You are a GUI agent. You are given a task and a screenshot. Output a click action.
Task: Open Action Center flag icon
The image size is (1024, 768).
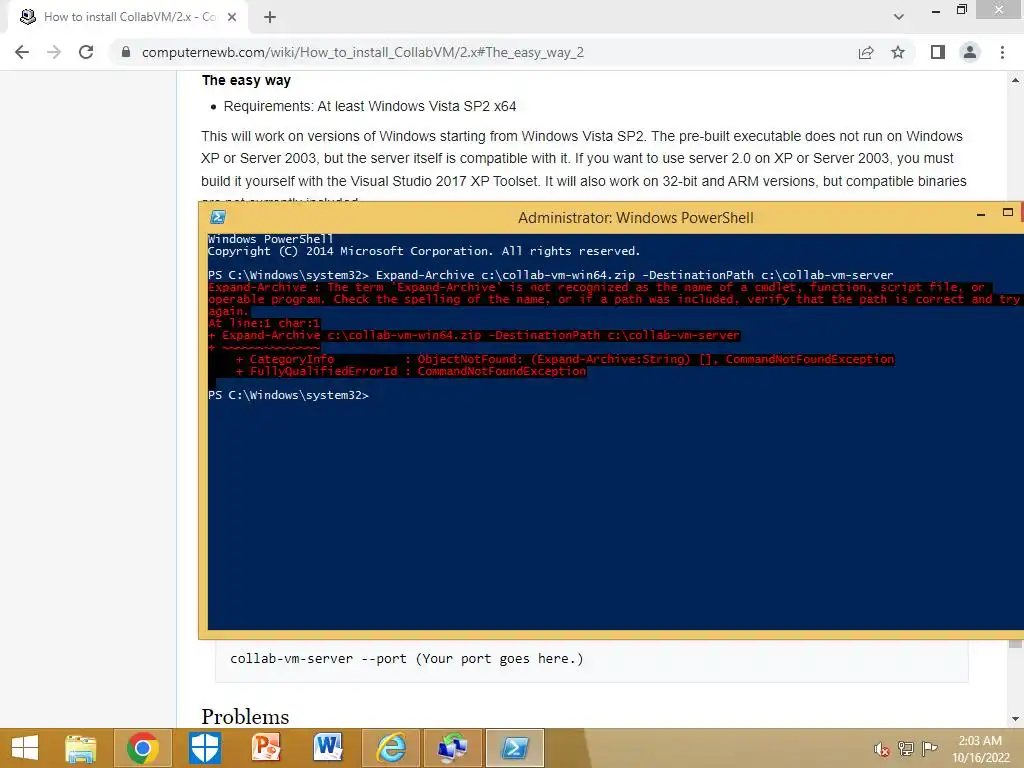[x=929, y=748]
